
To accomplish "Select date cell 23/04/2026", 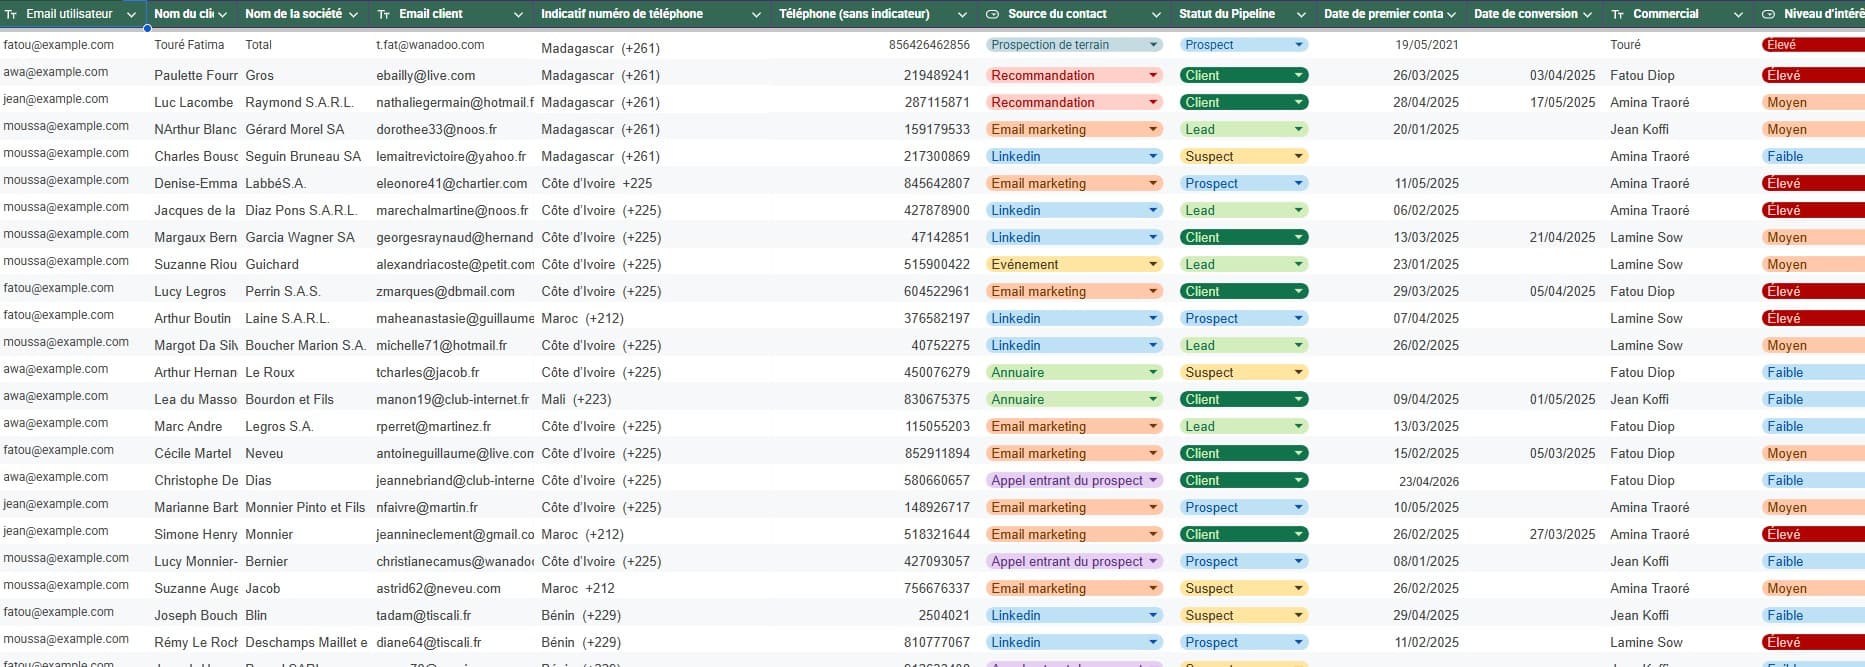I will pyautogui.click(x=1429, y=481).
